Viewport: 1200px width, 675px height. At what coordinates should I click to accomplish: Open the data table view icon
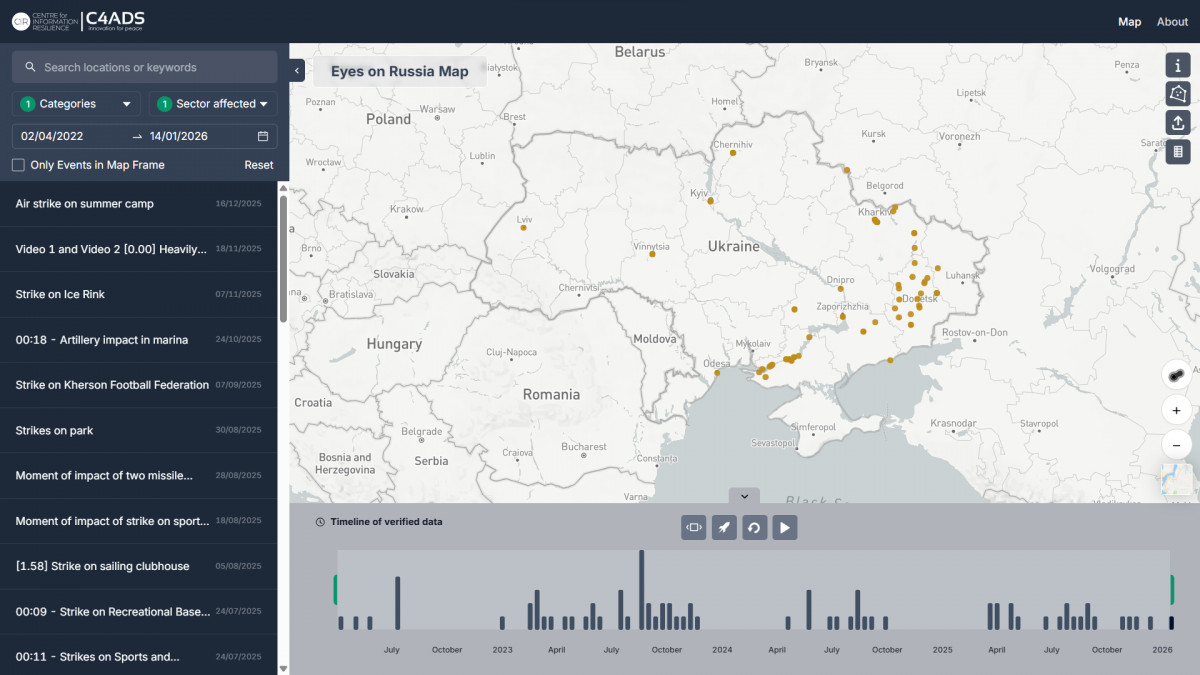pyautogui.click(x=1178, y=152)
